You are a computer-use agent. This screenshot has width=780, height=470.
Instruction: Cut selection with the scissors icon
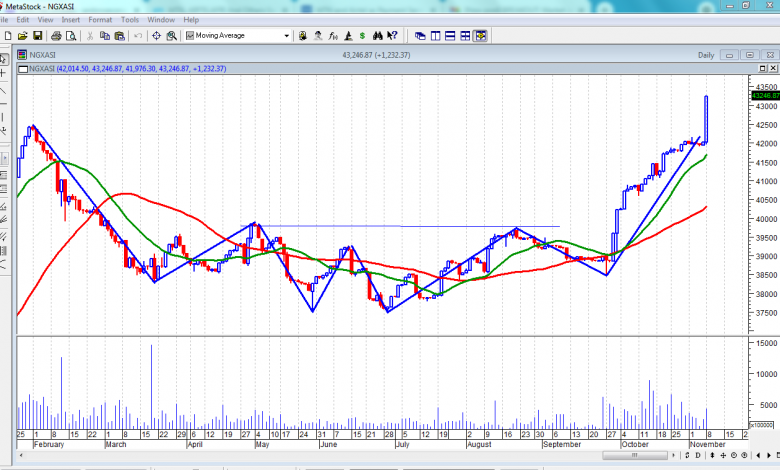[90, 36]
